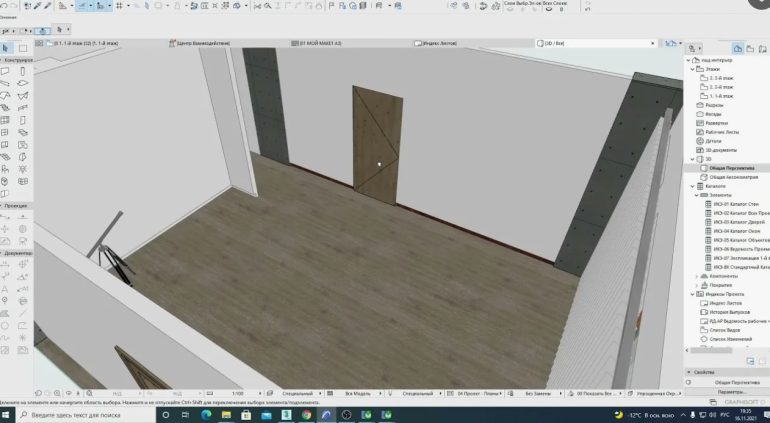Open Chrome from taskbar
This screenshot has width=770, height=423.
click(306, 415)
